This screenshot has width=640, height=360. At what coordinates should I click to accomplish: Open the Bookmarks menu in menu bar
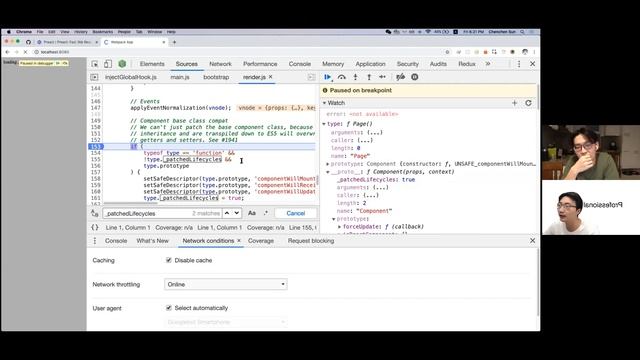click(x=102, y=32)
